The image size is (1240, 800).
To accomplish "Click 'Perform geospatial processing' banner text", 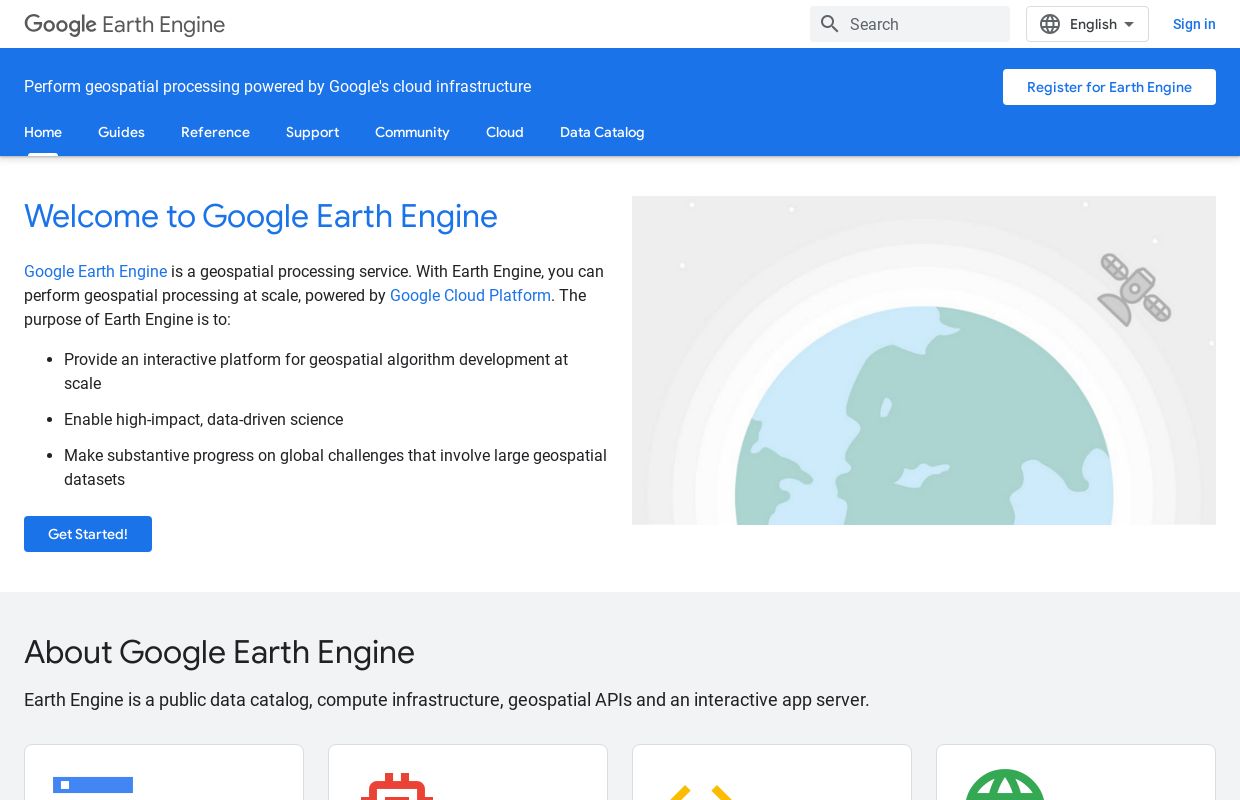I will (277, 86).
